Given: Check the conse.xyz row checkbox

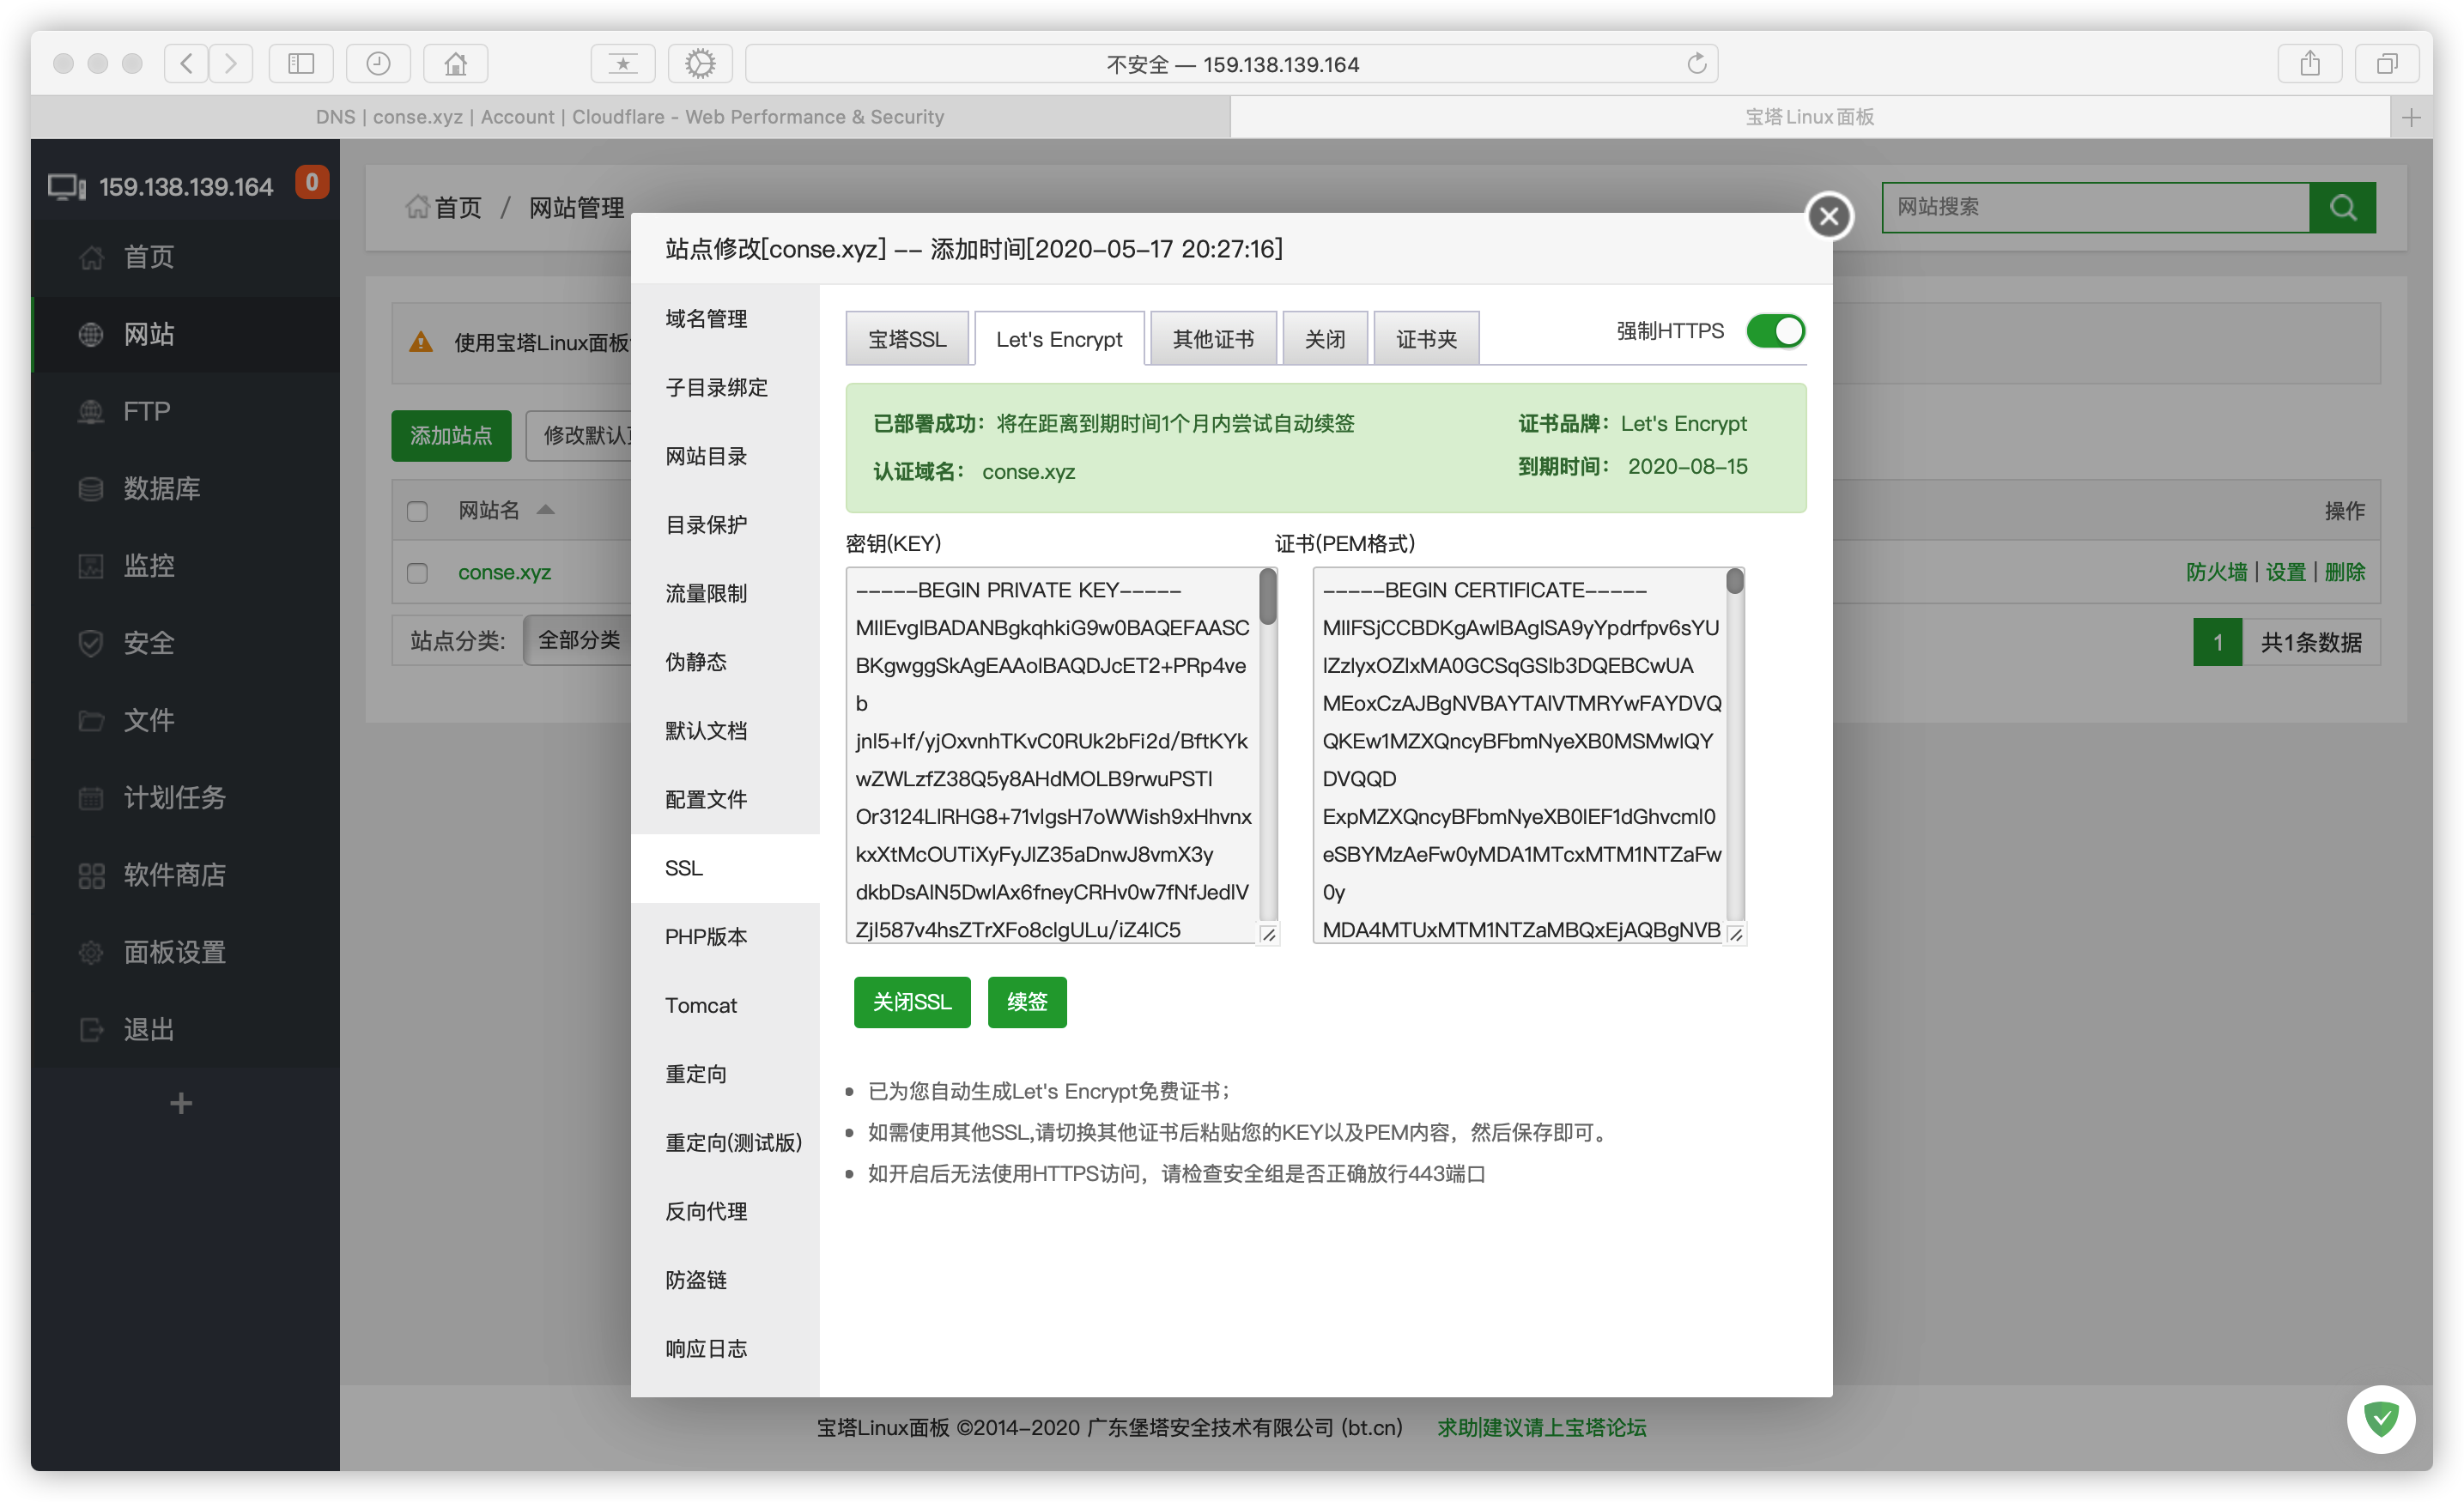Looking at the screenshot, I should pos(417,573).
